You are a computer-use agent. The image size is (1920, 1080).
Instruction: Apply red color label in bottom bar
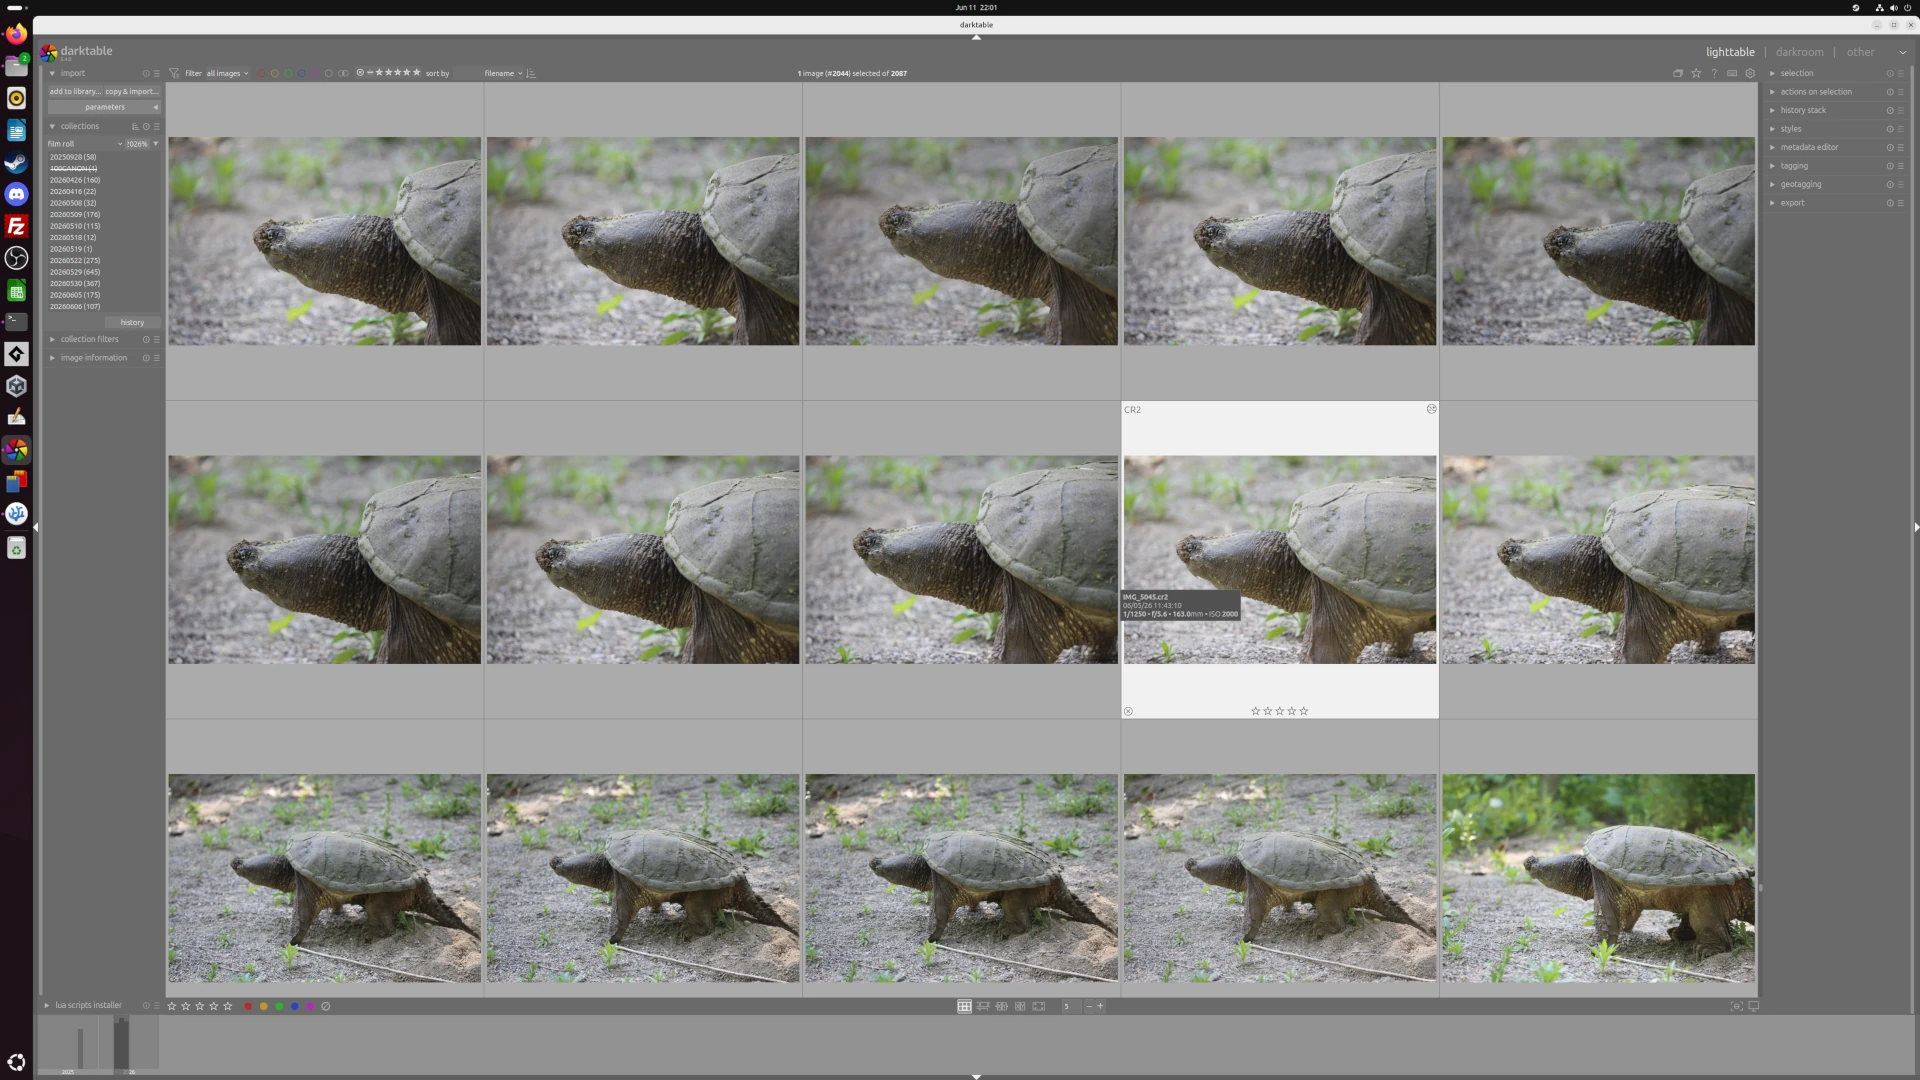tap(248, 1006)
